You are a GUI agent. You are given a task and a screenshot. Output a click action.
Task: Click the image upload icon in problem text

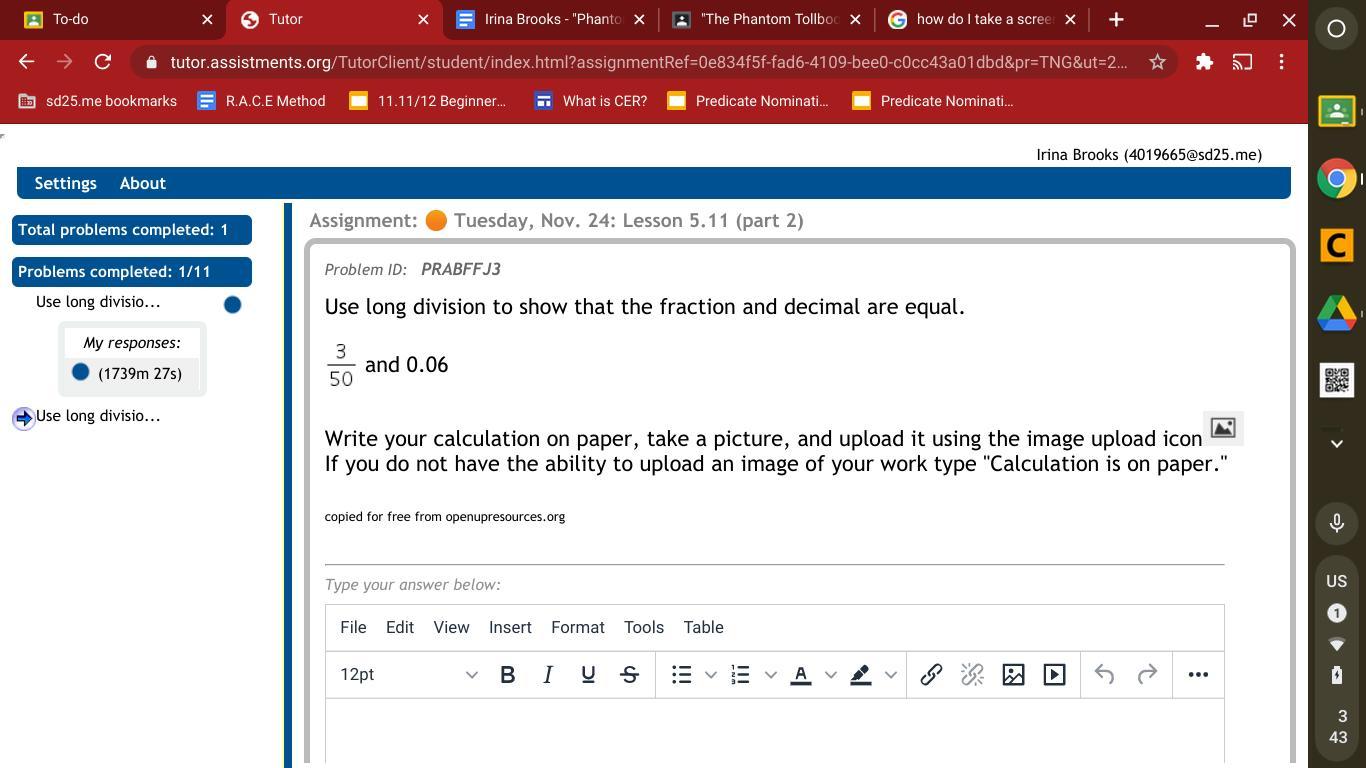(1223, 428)
